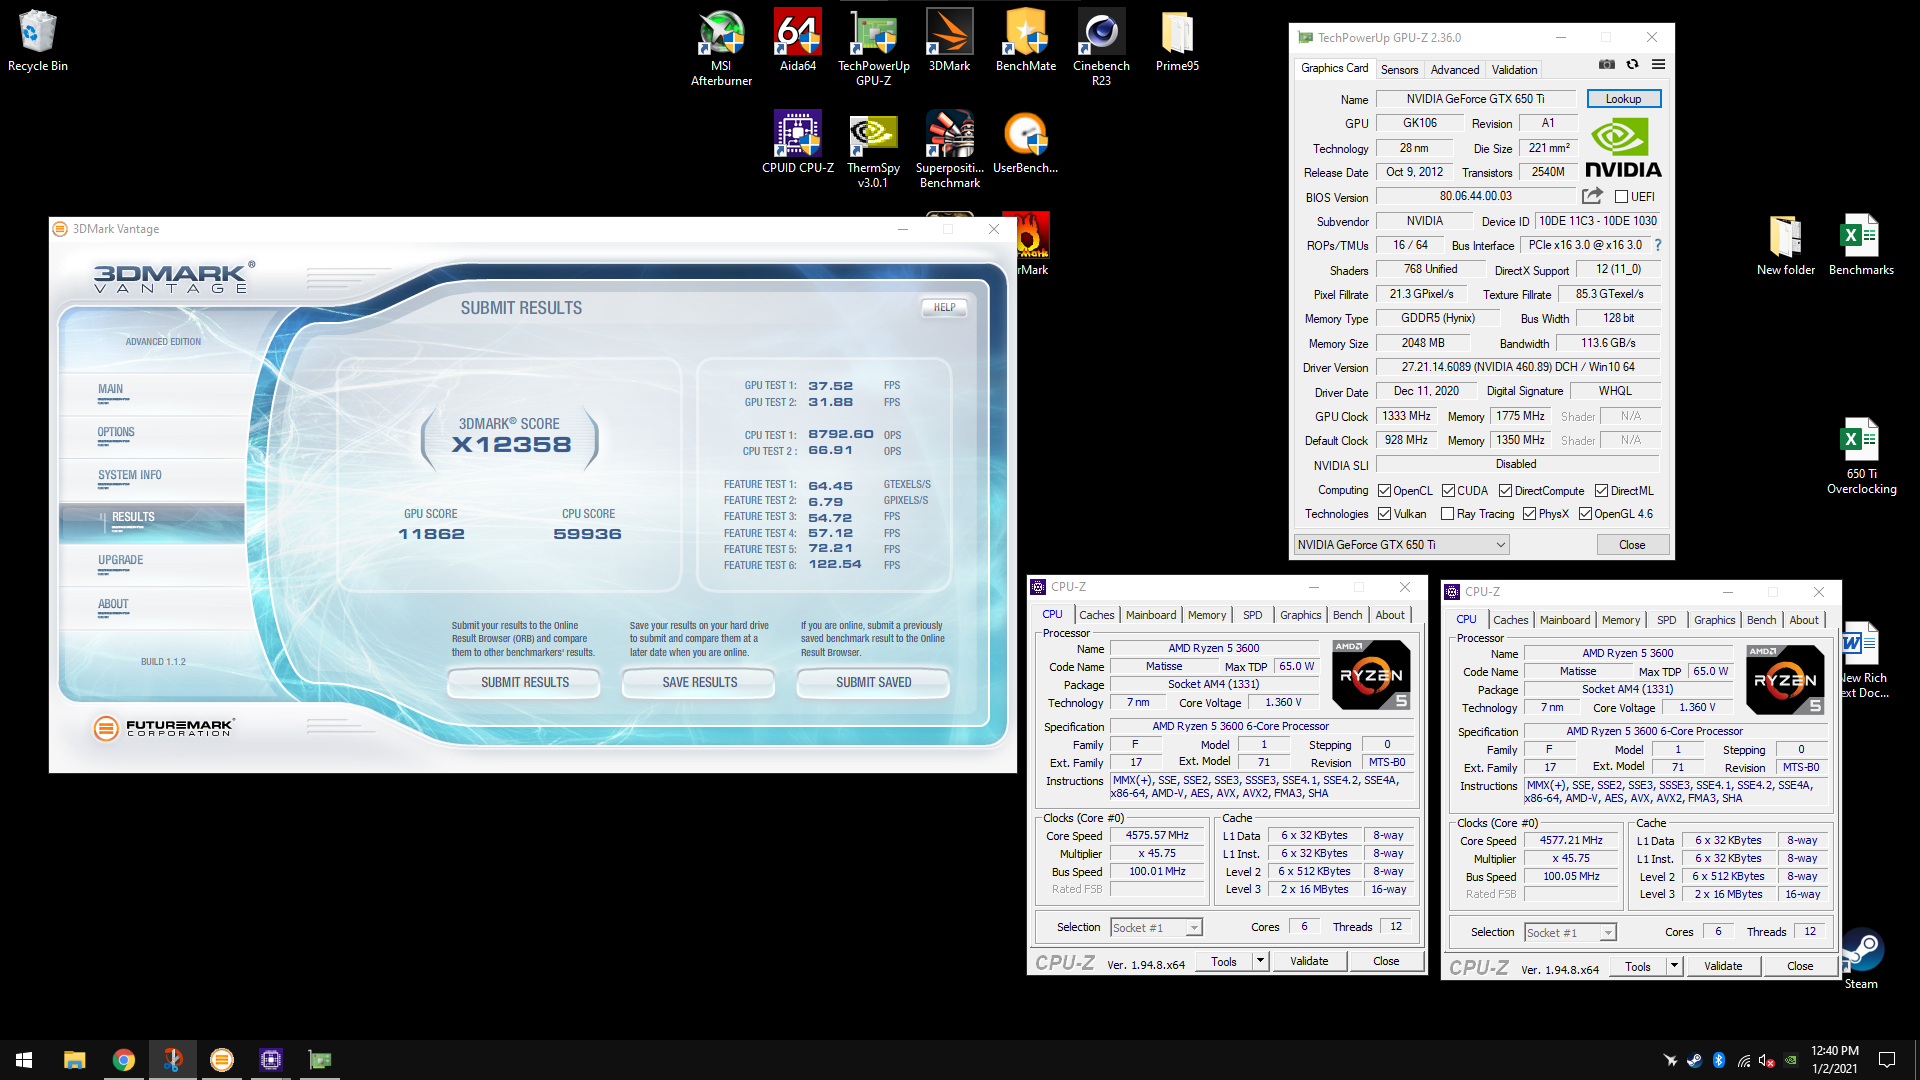Open Socket #1 dropdown in right CPU-Z window
1920x1080 pixels.
click(1570, 933)
